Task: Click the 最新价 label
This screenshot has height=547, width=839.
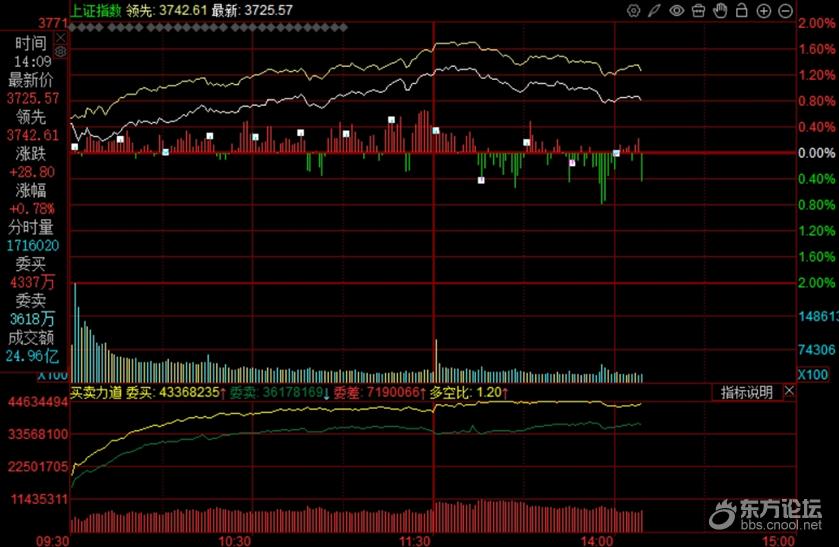Action: pos(30,80)
